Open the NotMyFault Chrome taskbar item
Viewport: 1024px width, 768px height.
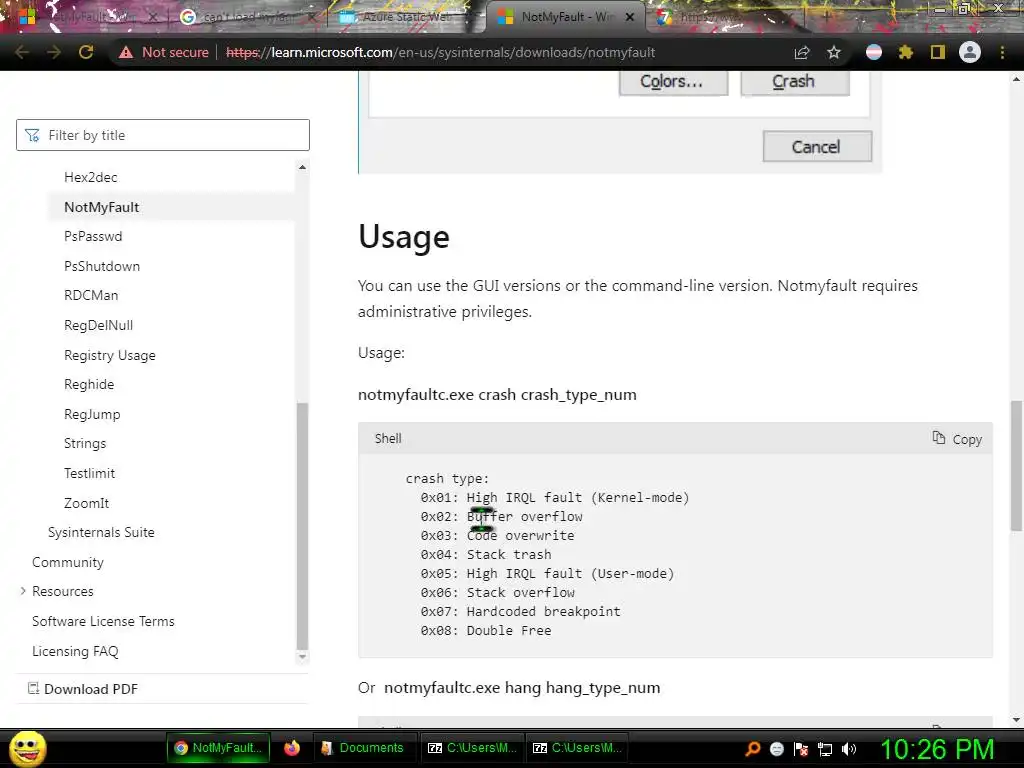(219, 748)
